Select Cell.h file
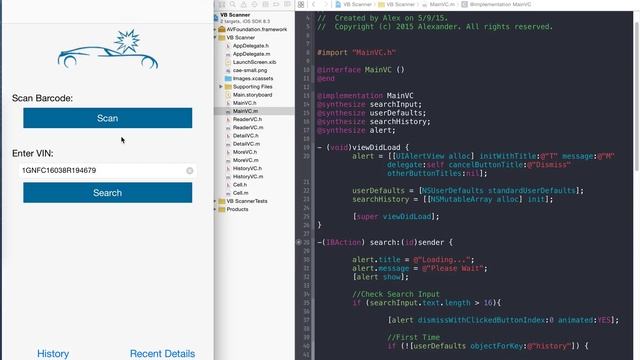The height and width of the screenshot is (360, 640). point(240,184)
